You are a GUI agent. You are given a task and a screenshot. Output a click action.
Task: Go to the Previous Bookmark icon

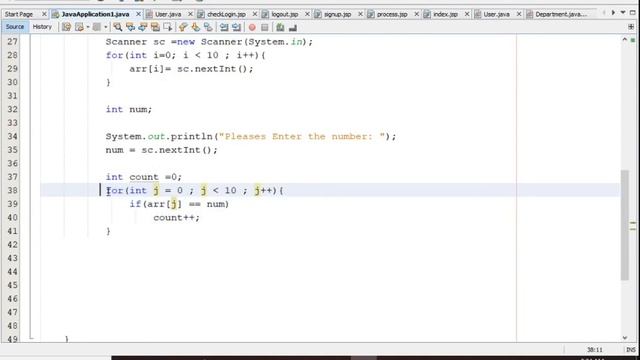[x=183, y=27]
